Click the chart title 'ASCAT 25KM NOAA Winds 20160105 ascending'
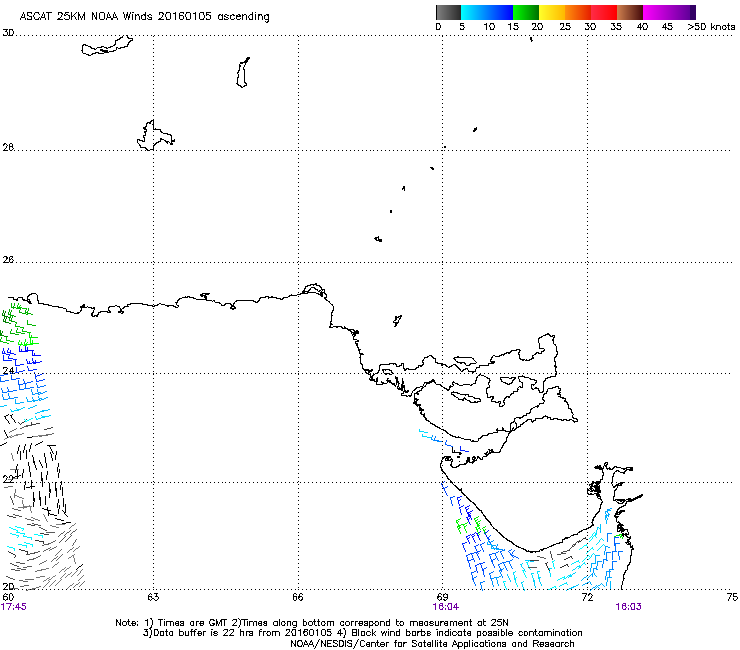Screen dimensions: 740x650 tap(144, 17)
